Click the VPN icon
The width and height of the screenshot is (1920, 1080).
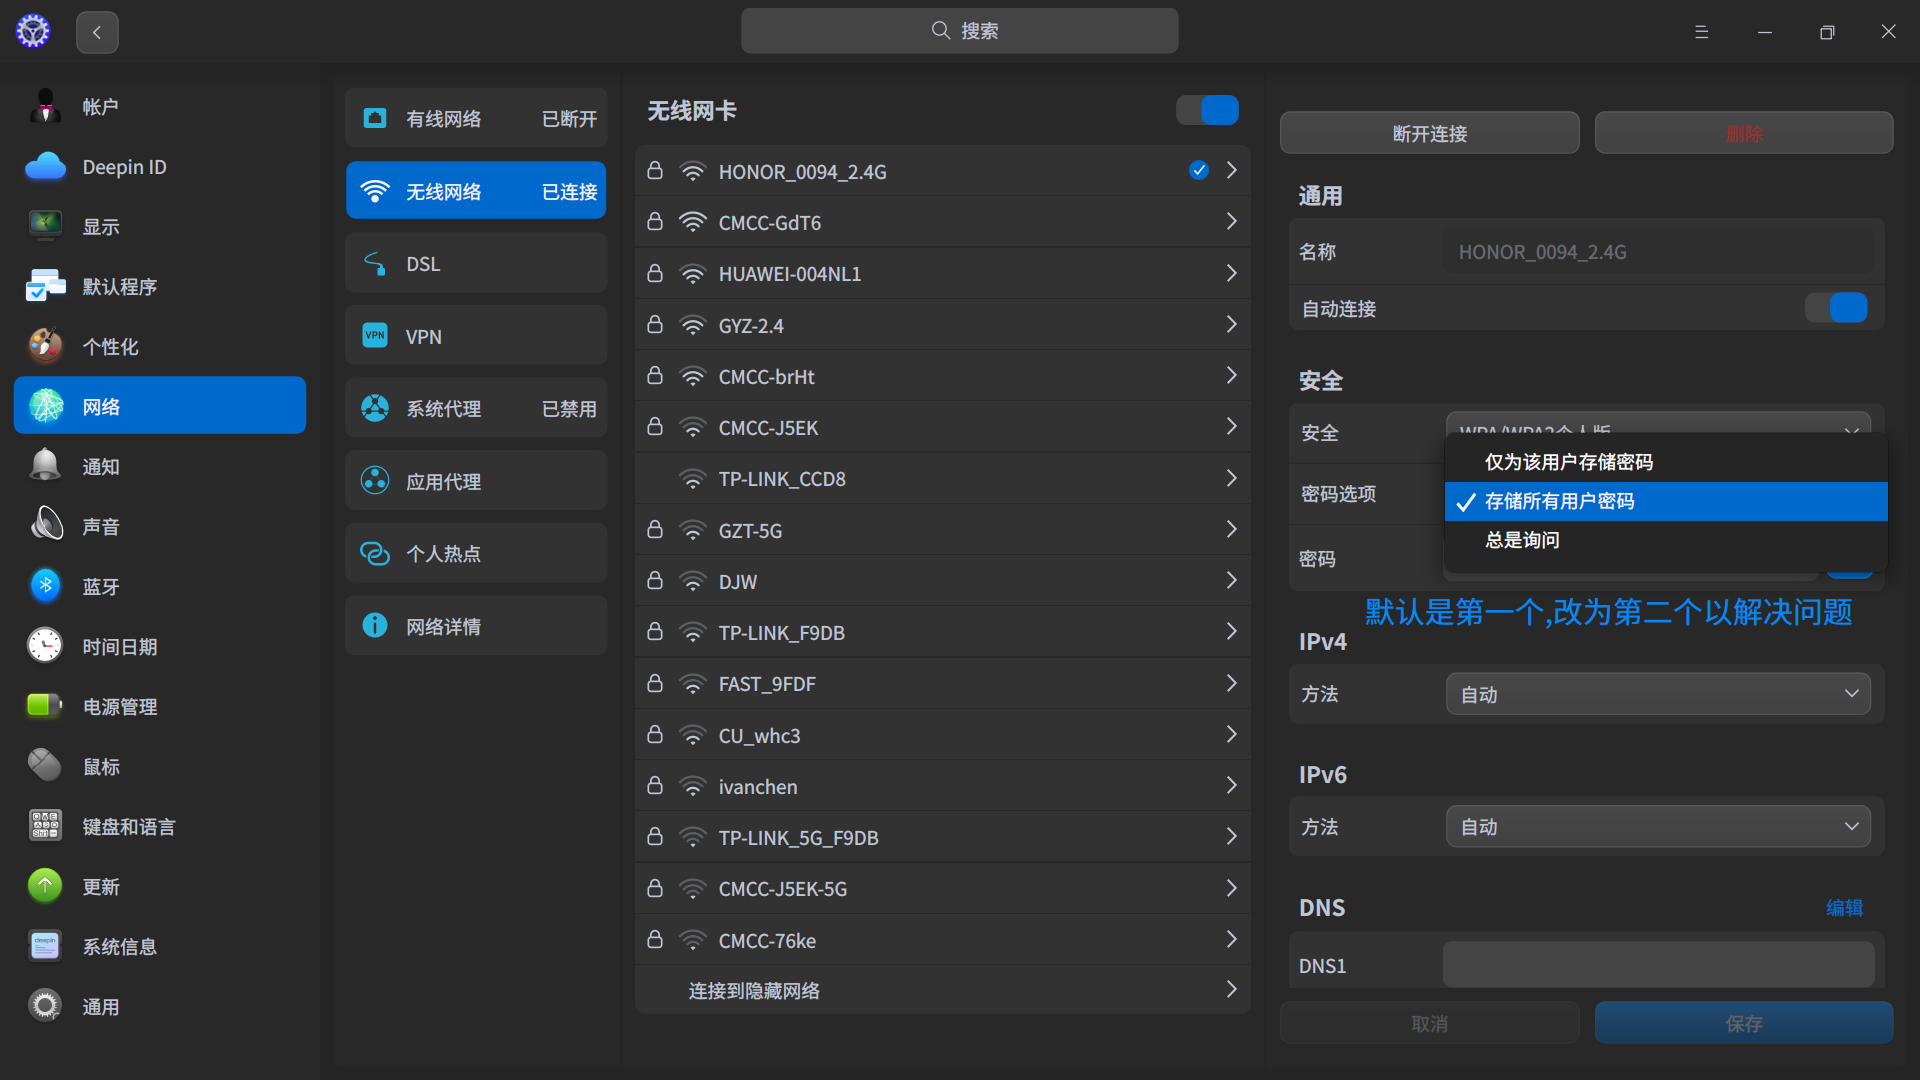tap(375, 336)
